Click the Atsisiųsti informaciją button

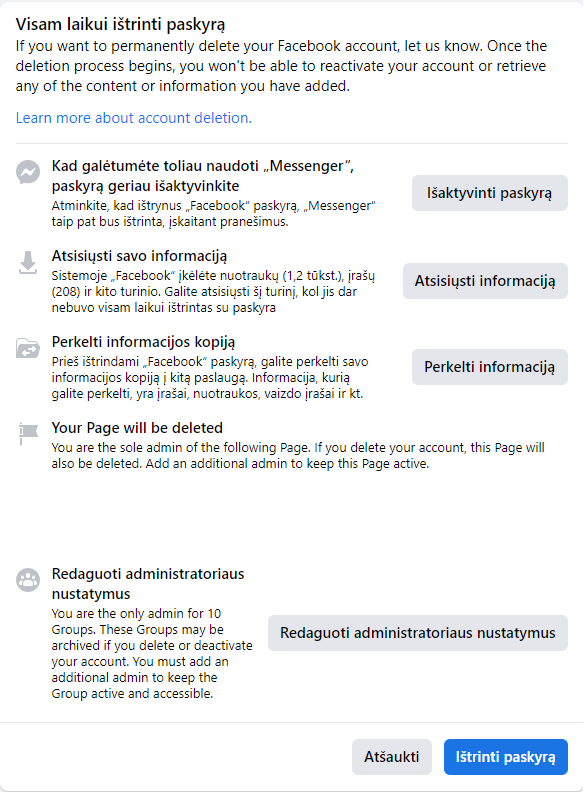click(485, 281)
